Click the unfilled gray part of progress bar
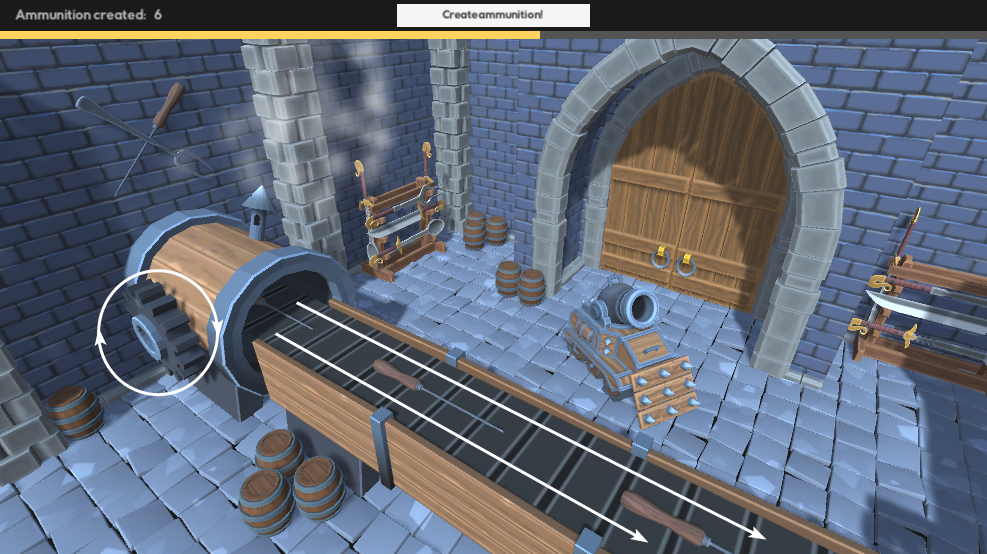The width and height of the screenshot is (987, 554). pos(760,35)
